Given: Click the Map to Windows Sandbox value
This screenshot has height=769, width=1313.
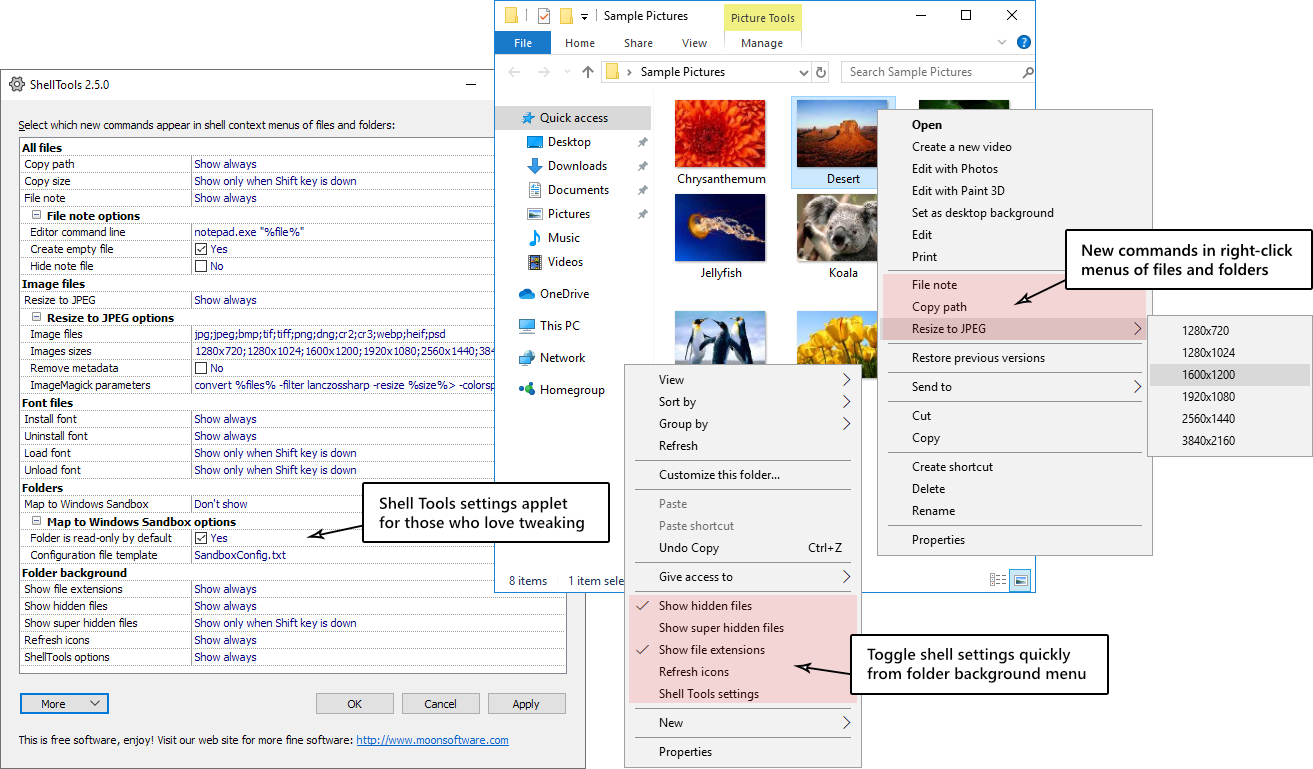Looking at the screenshot, I should click(x=344, y=504).
